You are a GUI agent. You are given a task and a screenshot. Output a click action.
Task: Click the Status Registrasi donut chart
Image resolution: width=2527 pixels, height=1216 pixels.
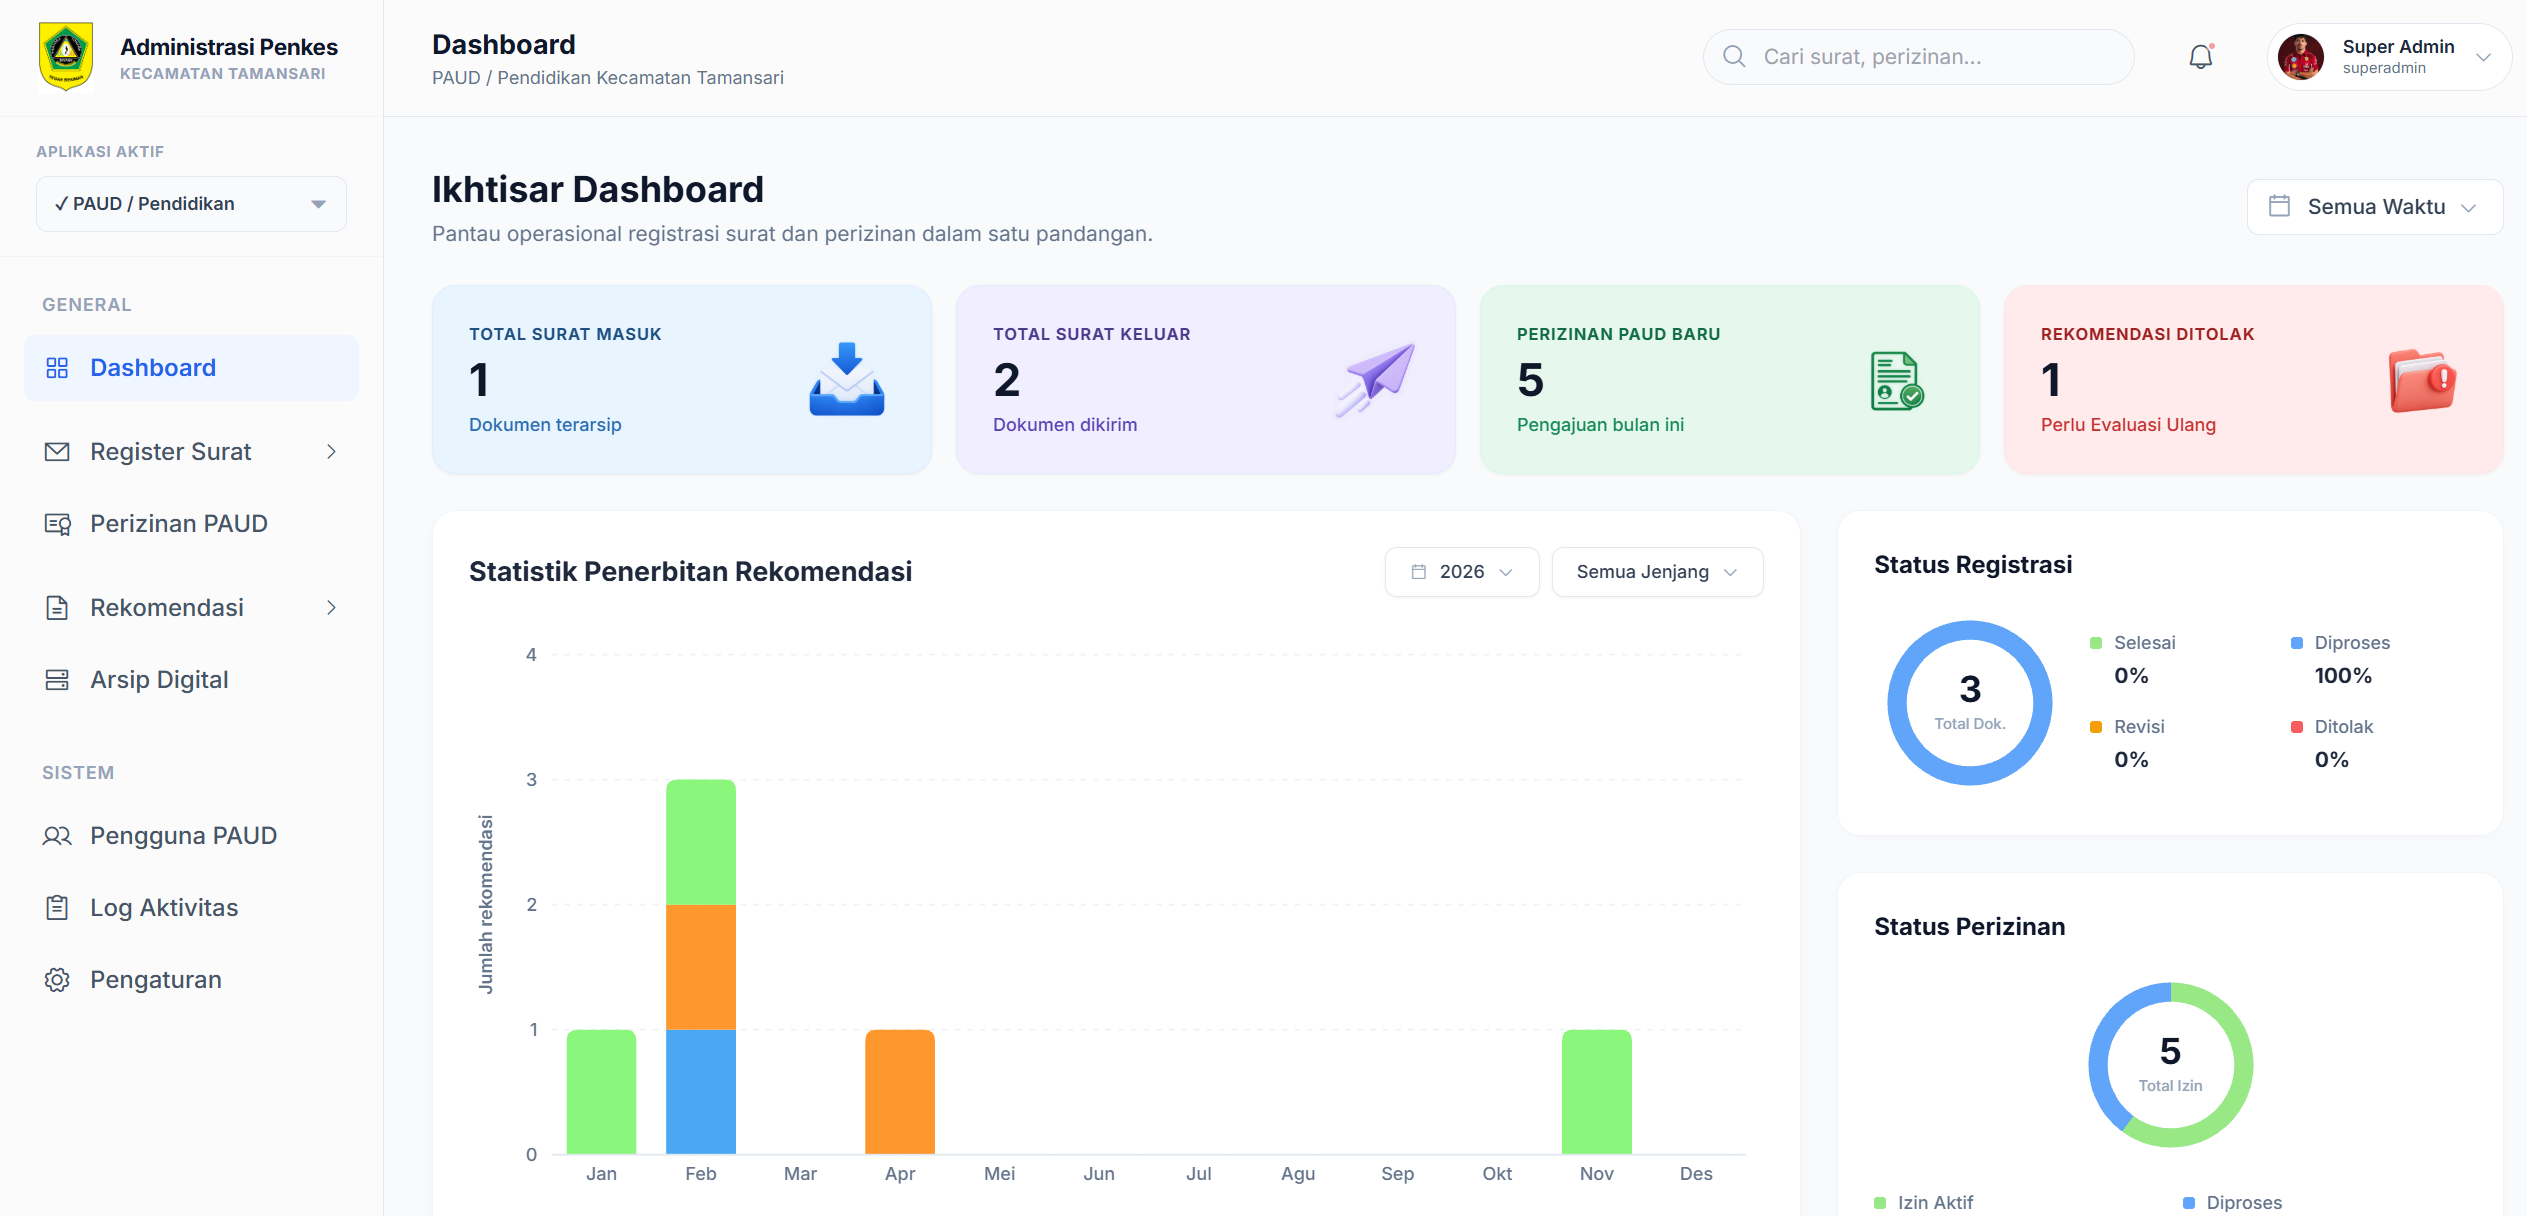1970,703
